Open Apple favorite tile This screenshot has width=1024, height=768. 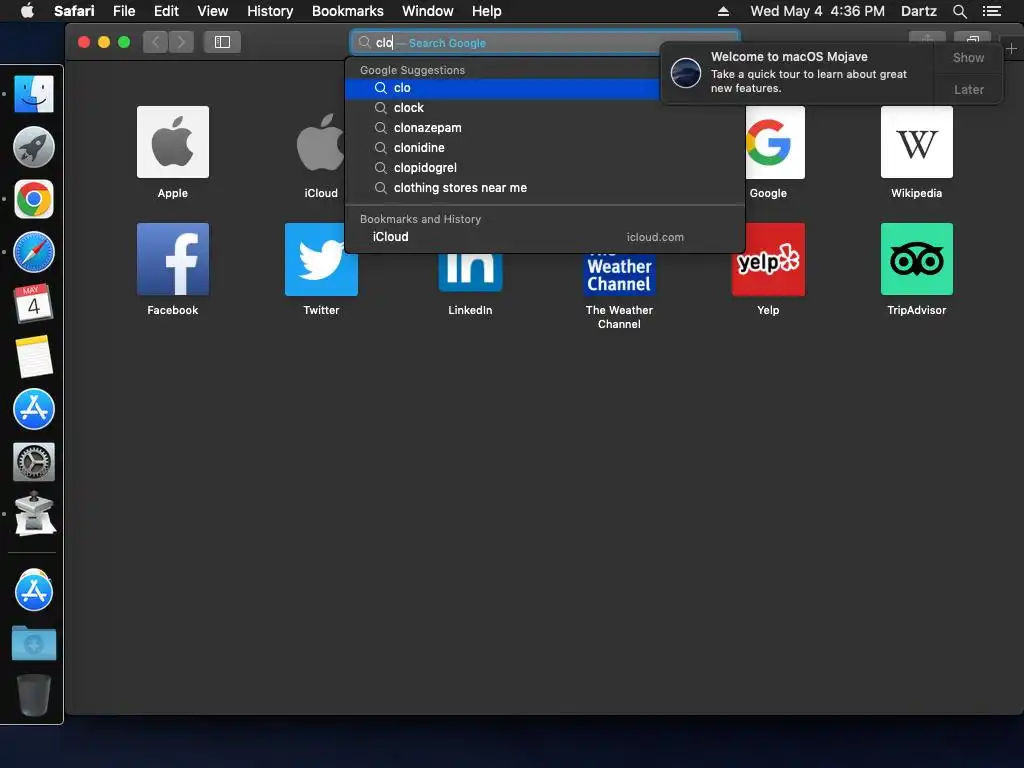pos(172,142)
